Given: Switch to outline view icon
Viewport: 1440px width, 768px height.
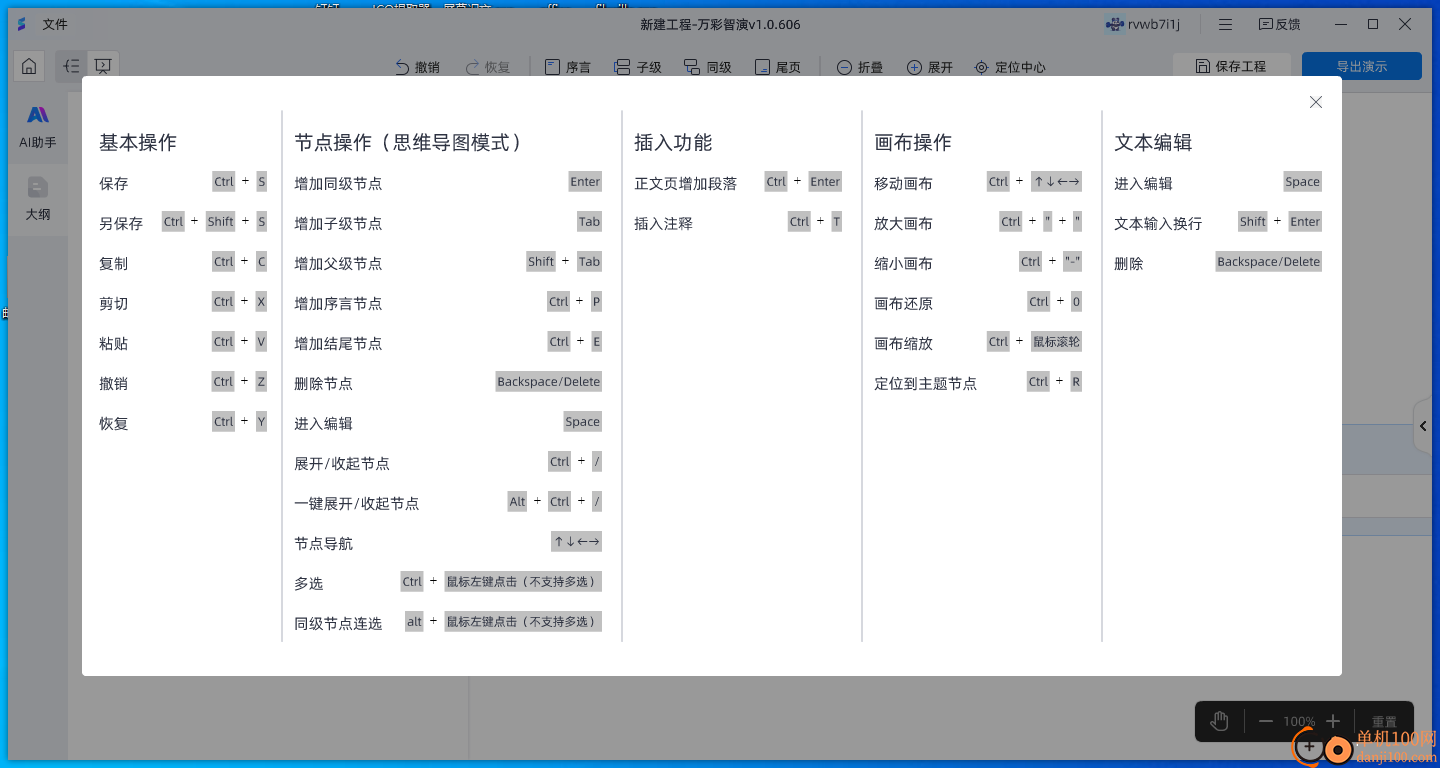Looking at the screenshot, I should coord(71,67).
